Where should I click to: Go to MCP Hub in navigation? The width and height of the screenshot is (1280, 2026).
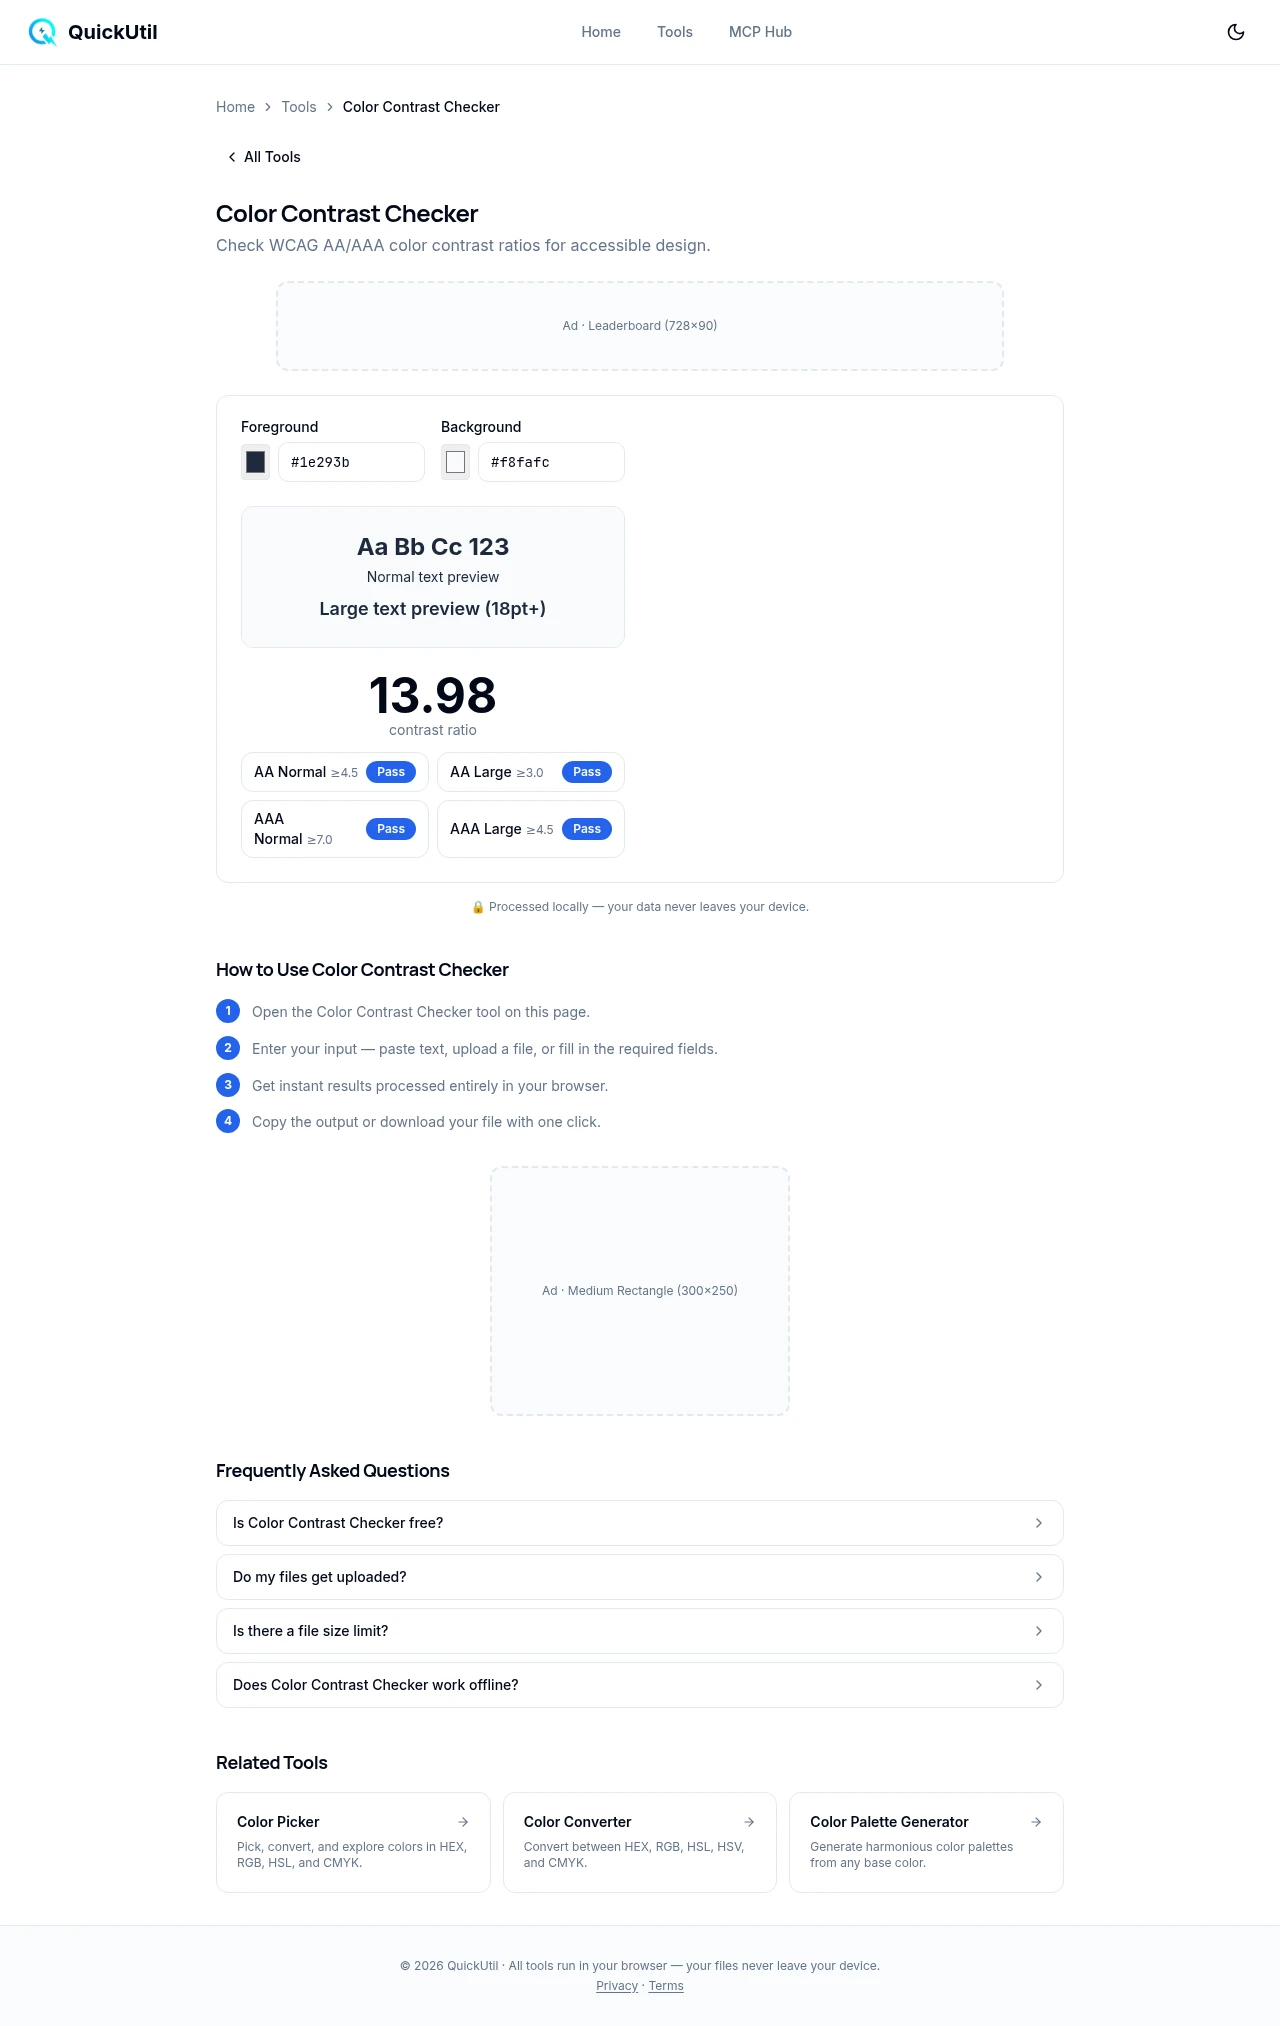(x=760, y=32)
